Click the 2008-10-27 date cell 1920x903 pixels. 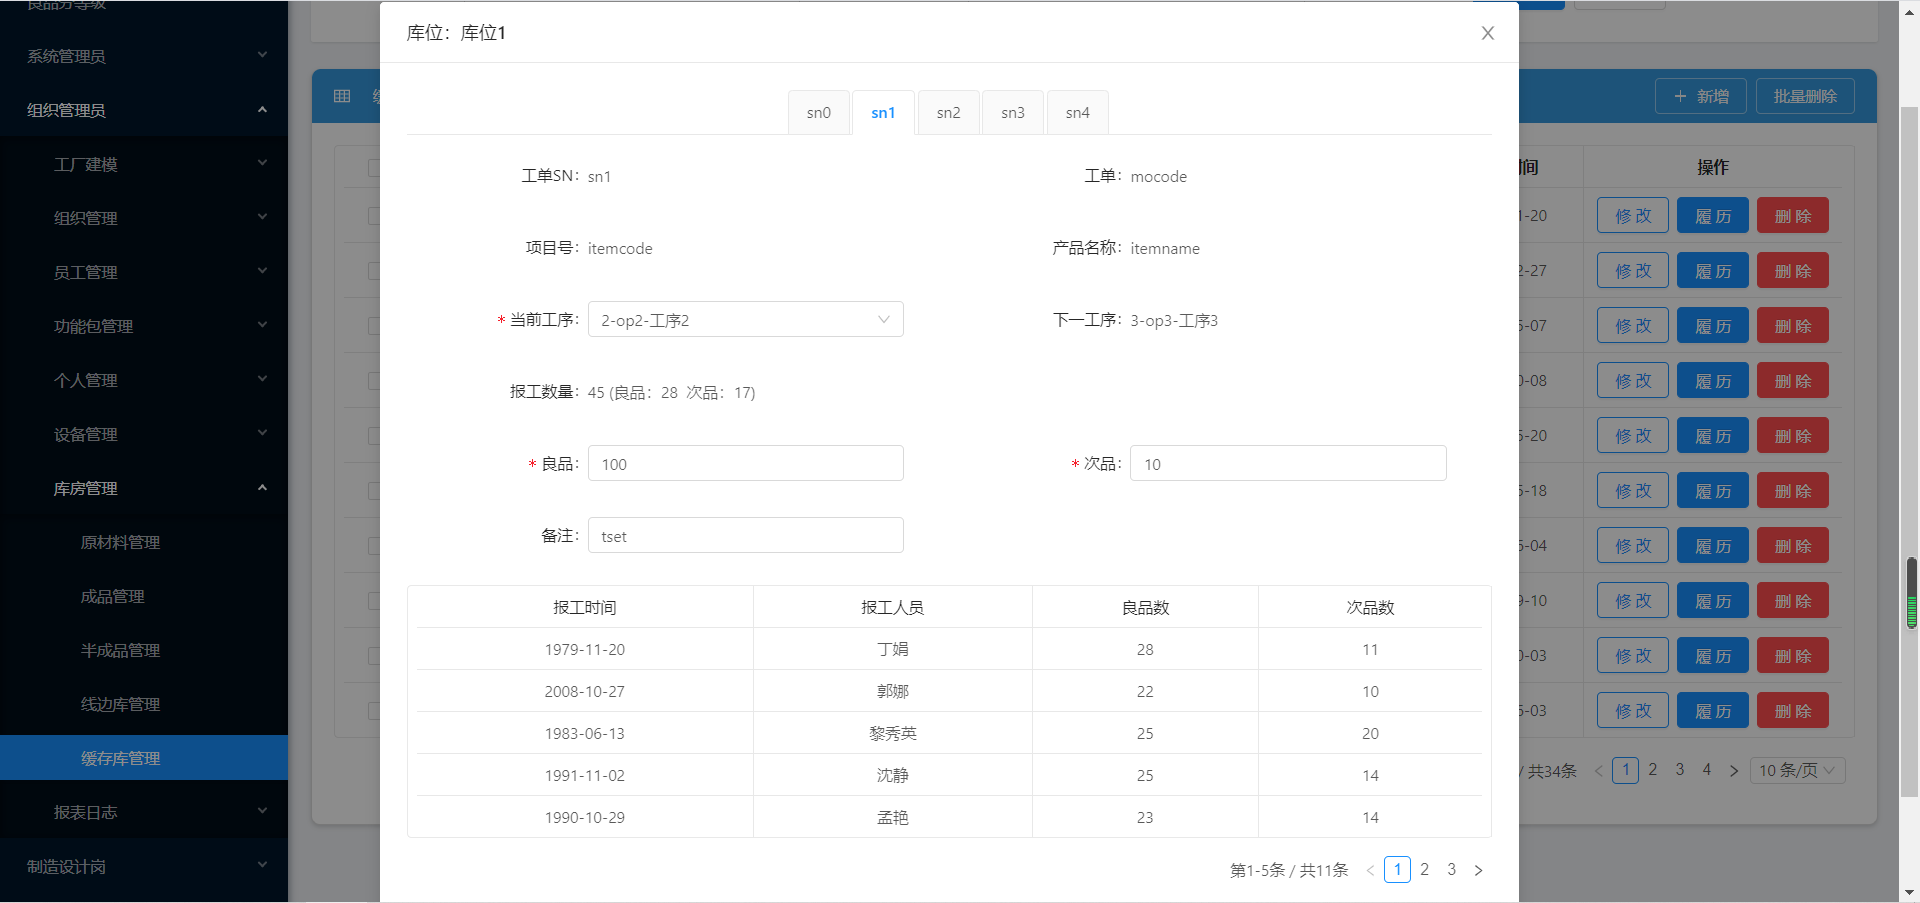[585, 691]
